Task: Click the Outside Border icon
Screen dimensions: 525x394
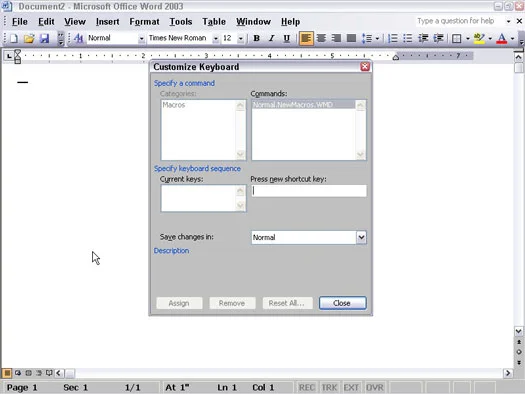Action: tap(456, 38)
